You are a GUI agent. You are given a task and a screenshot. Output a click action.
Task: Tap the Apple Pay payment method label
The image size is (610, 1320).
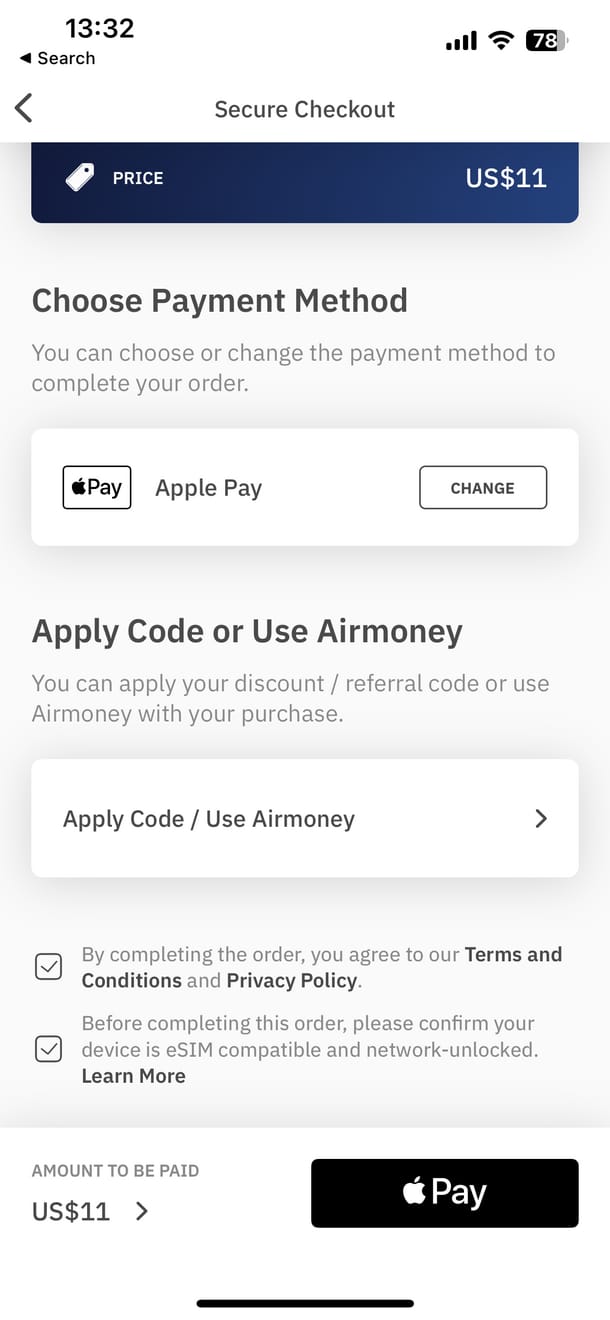click(x=208, y=488)
